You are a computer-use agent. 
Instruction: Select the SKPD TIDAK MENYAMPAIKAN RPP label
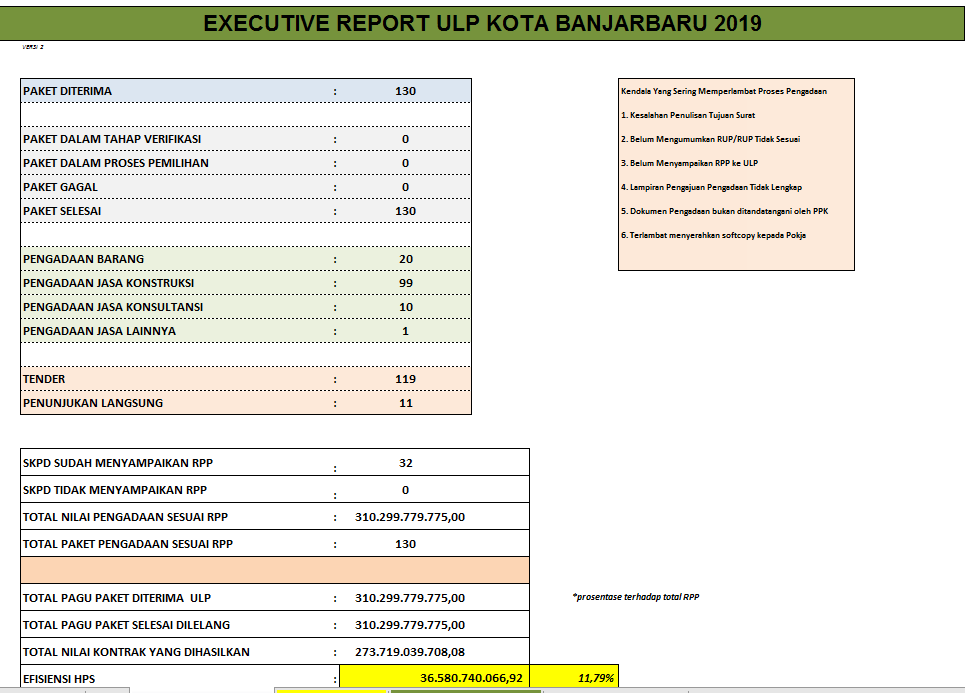115,490
